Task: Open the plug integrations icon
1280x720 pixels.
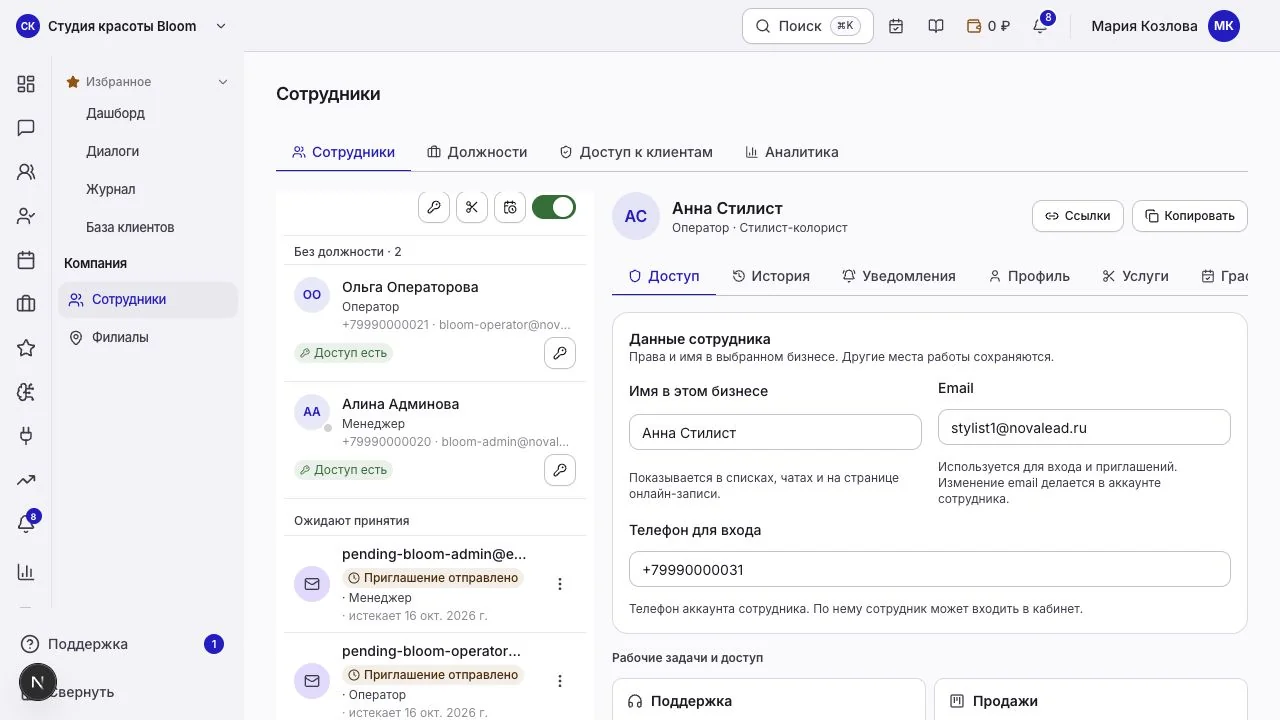Action: [26, 436]
